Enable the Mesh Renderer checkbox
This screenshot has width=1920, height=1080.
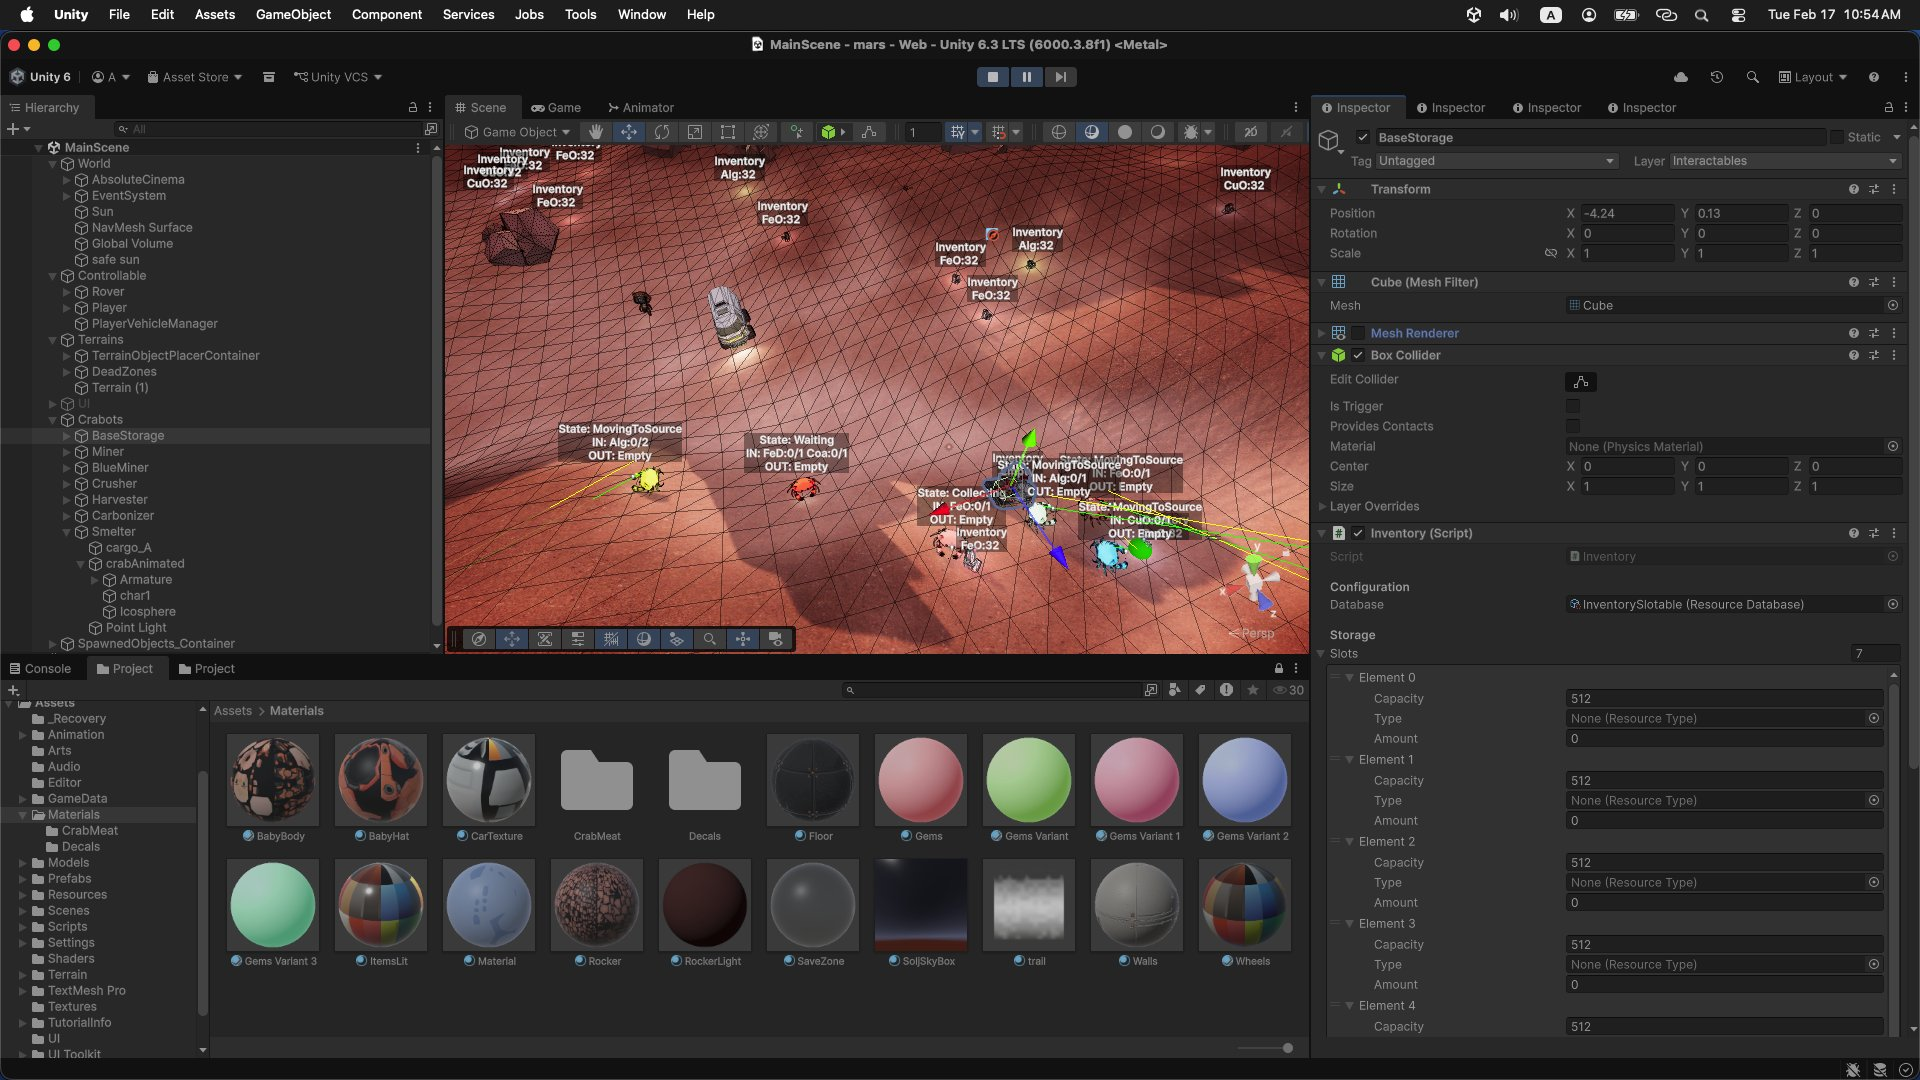tap(1358, 333)
